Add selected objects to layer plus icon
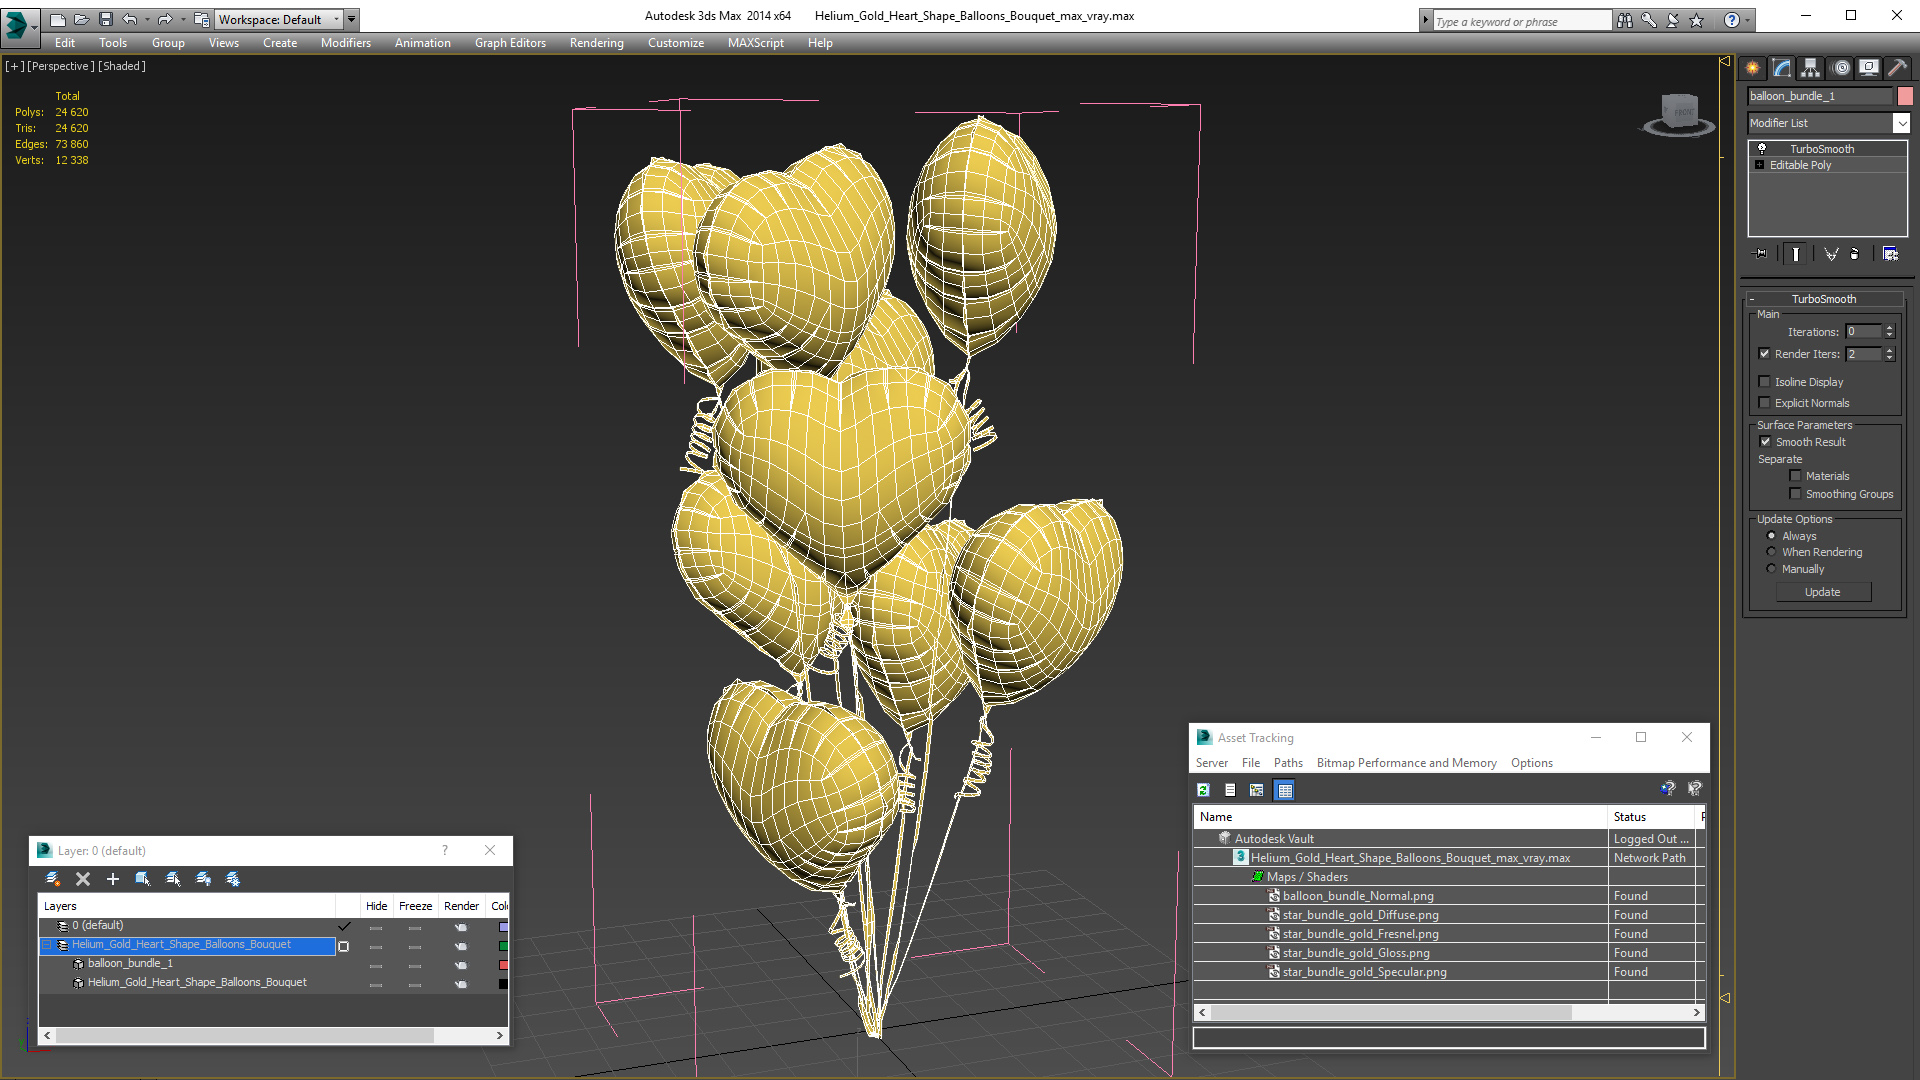The width and height of the screenshot is (1920, 1080). 113,879
